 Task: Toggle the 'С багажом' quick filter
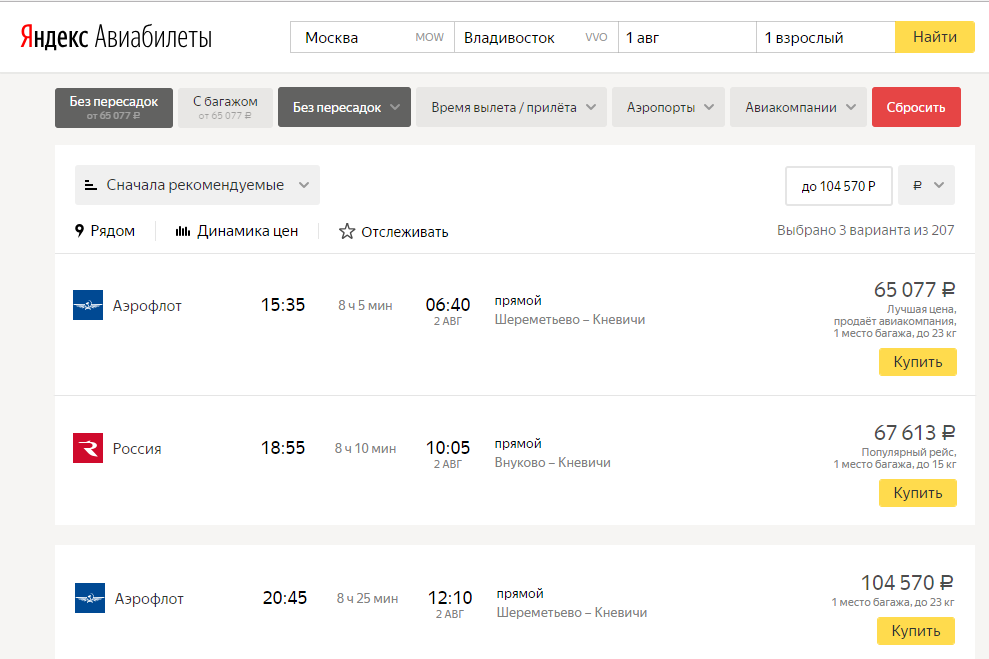[225, 108]
